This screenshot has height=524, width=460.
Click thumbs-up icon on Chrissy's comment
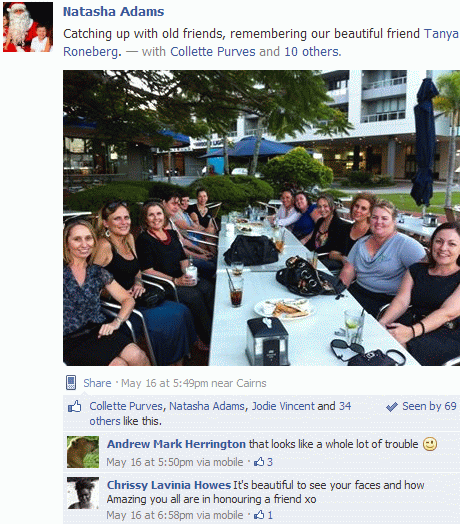pyautogui.click(x=259, y=515)
